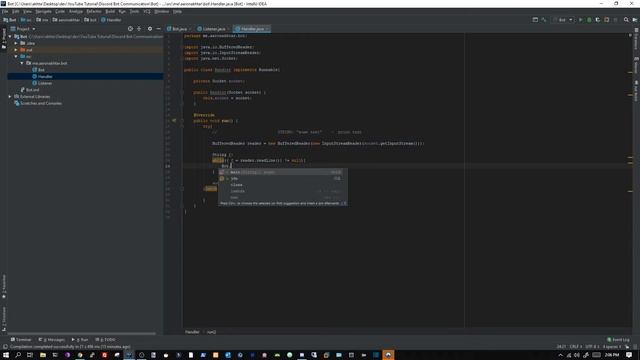
Task: Open the Navigate menu
Action: pyautogui.click(x=43, y=11)
